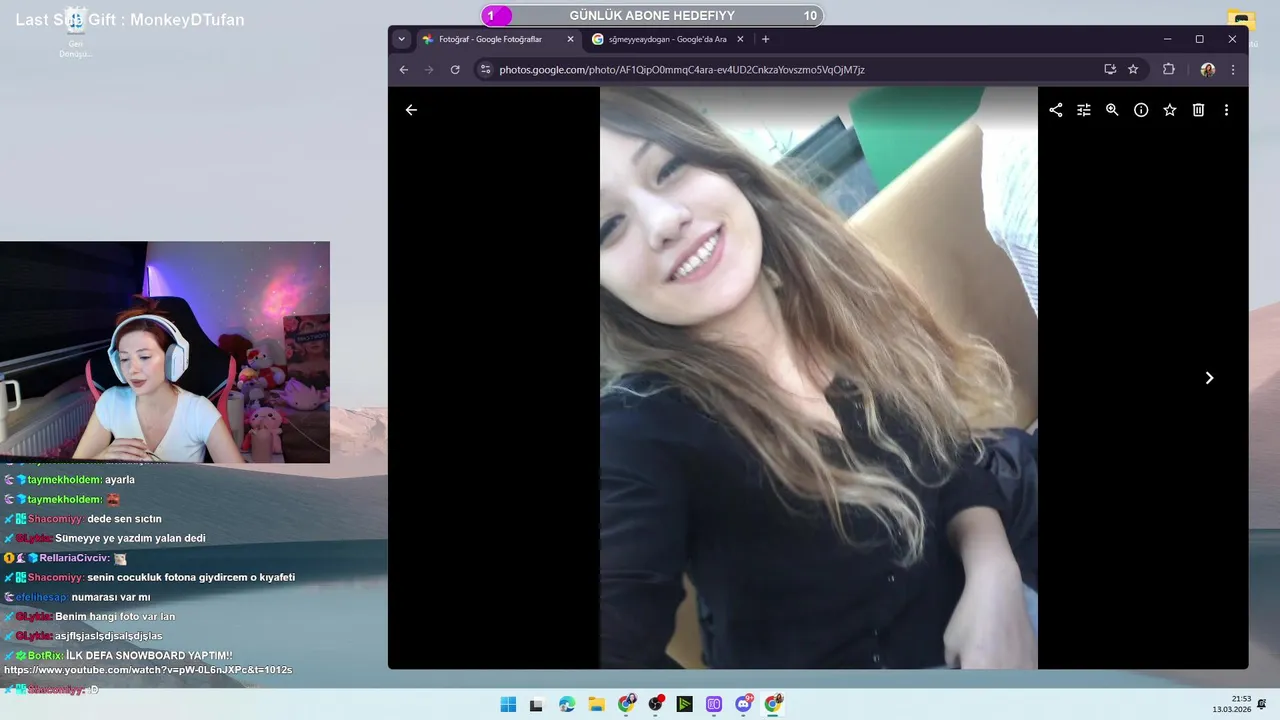The image size is (1280, 720).
Task: View the next photo with right chevron
Action: pos(1209,378)
